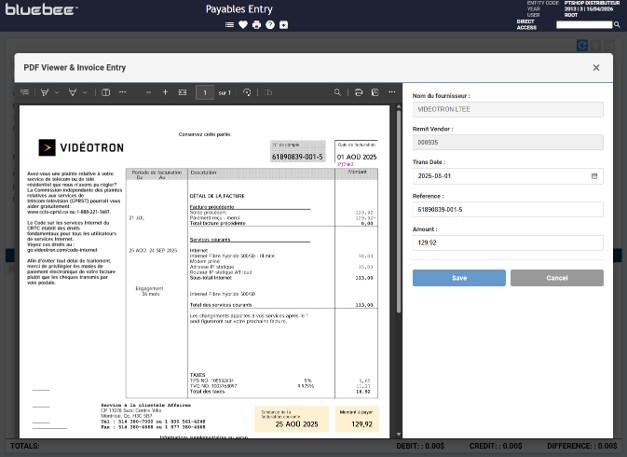This screenshot has width=627, height=457.
Task: Click the printer icon in header
Action: [x=257, y=25]
